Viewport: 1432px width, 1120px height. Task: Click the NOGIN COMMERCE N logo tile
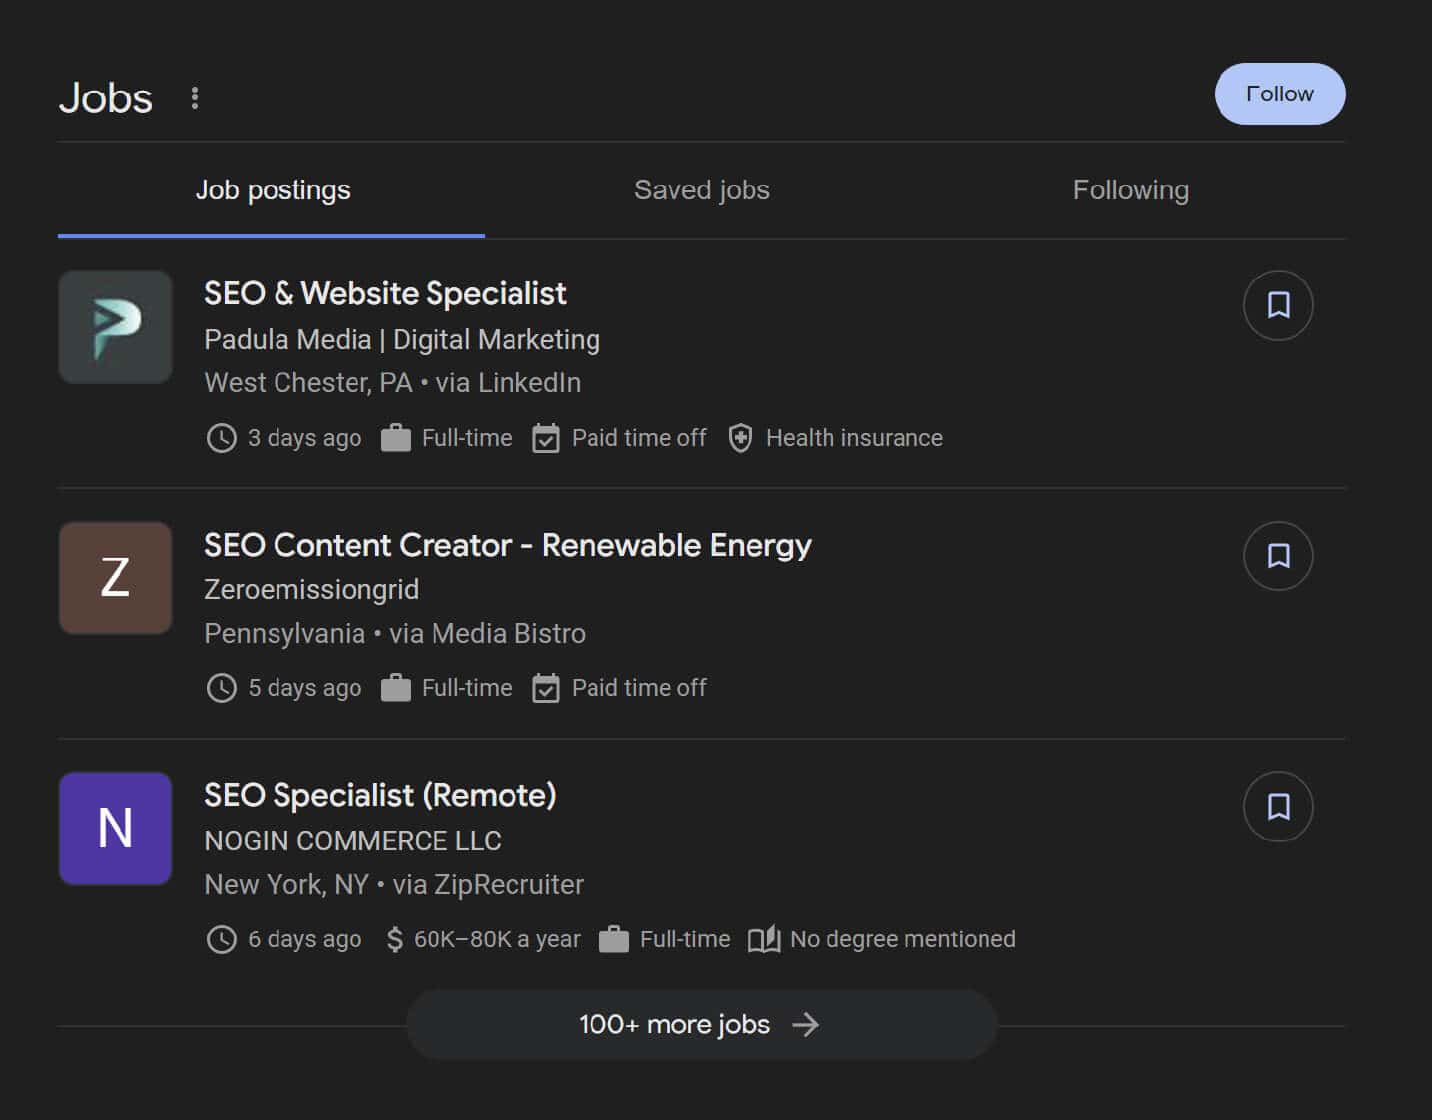pos(115,828)
